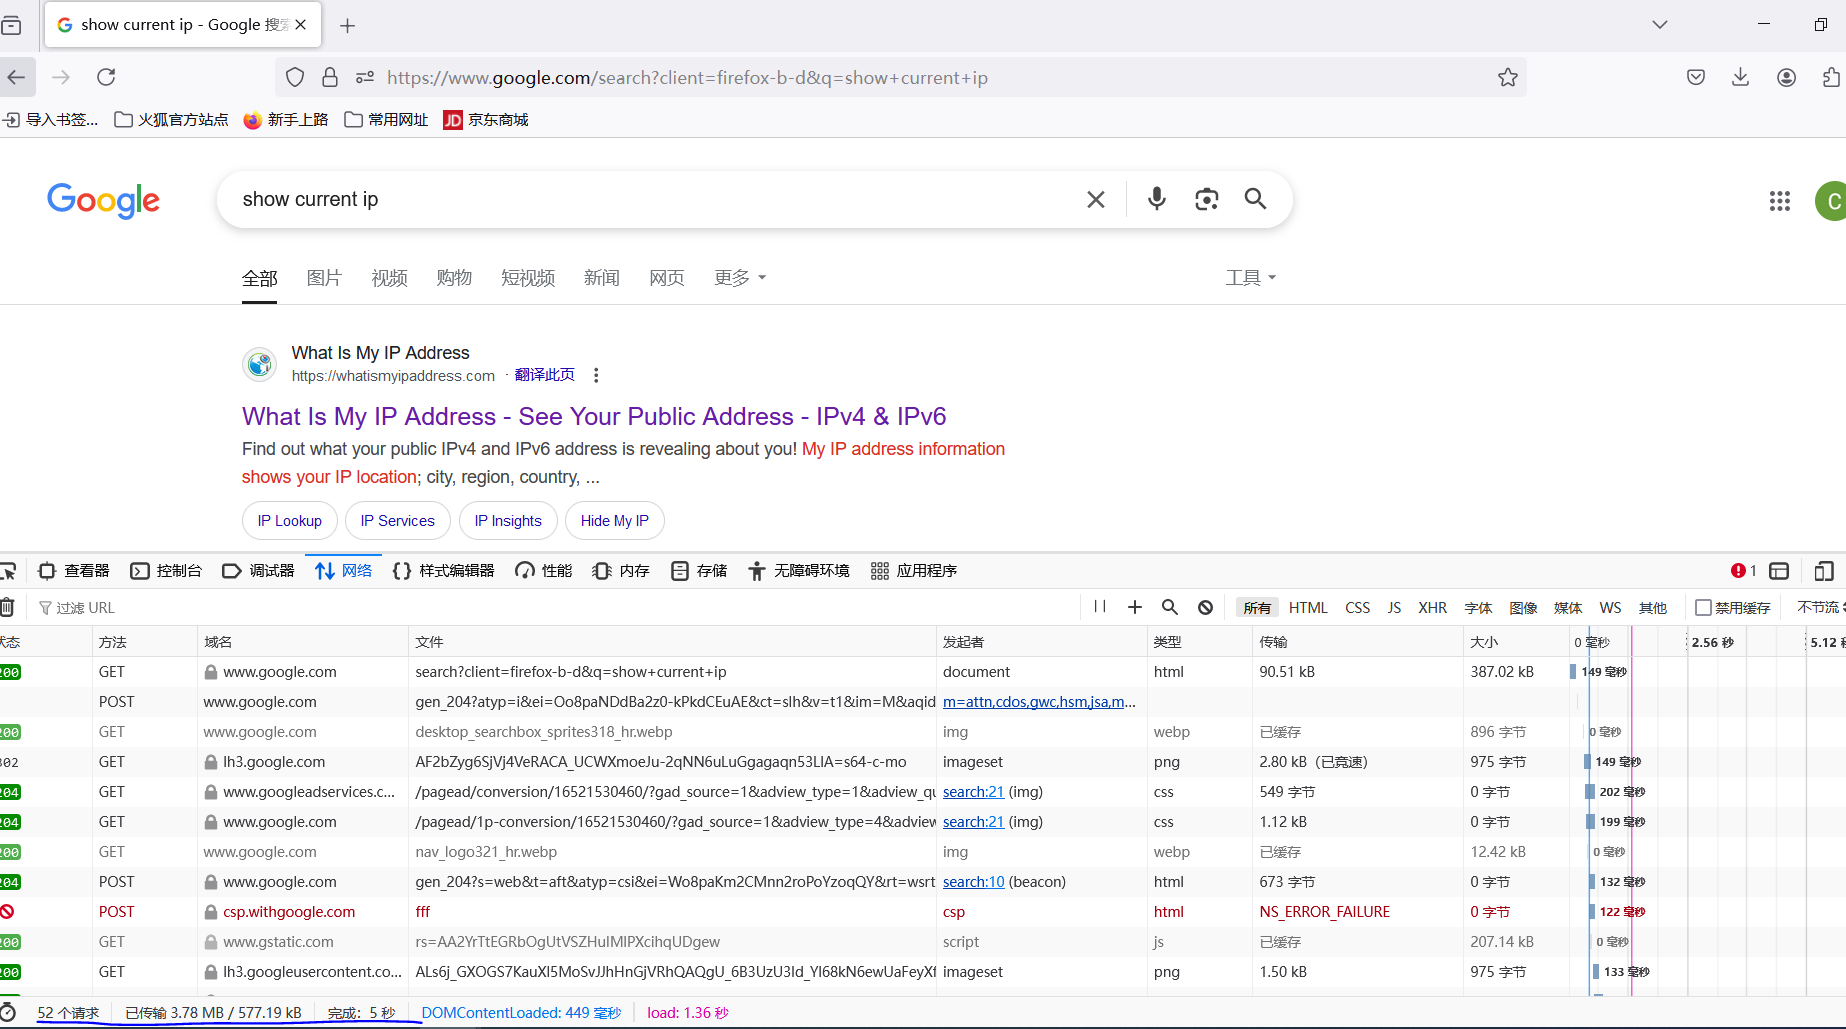
Task: Enable the 禁用缓存 checkbox
Action: pyautogui.click(x=1703, y=608)
